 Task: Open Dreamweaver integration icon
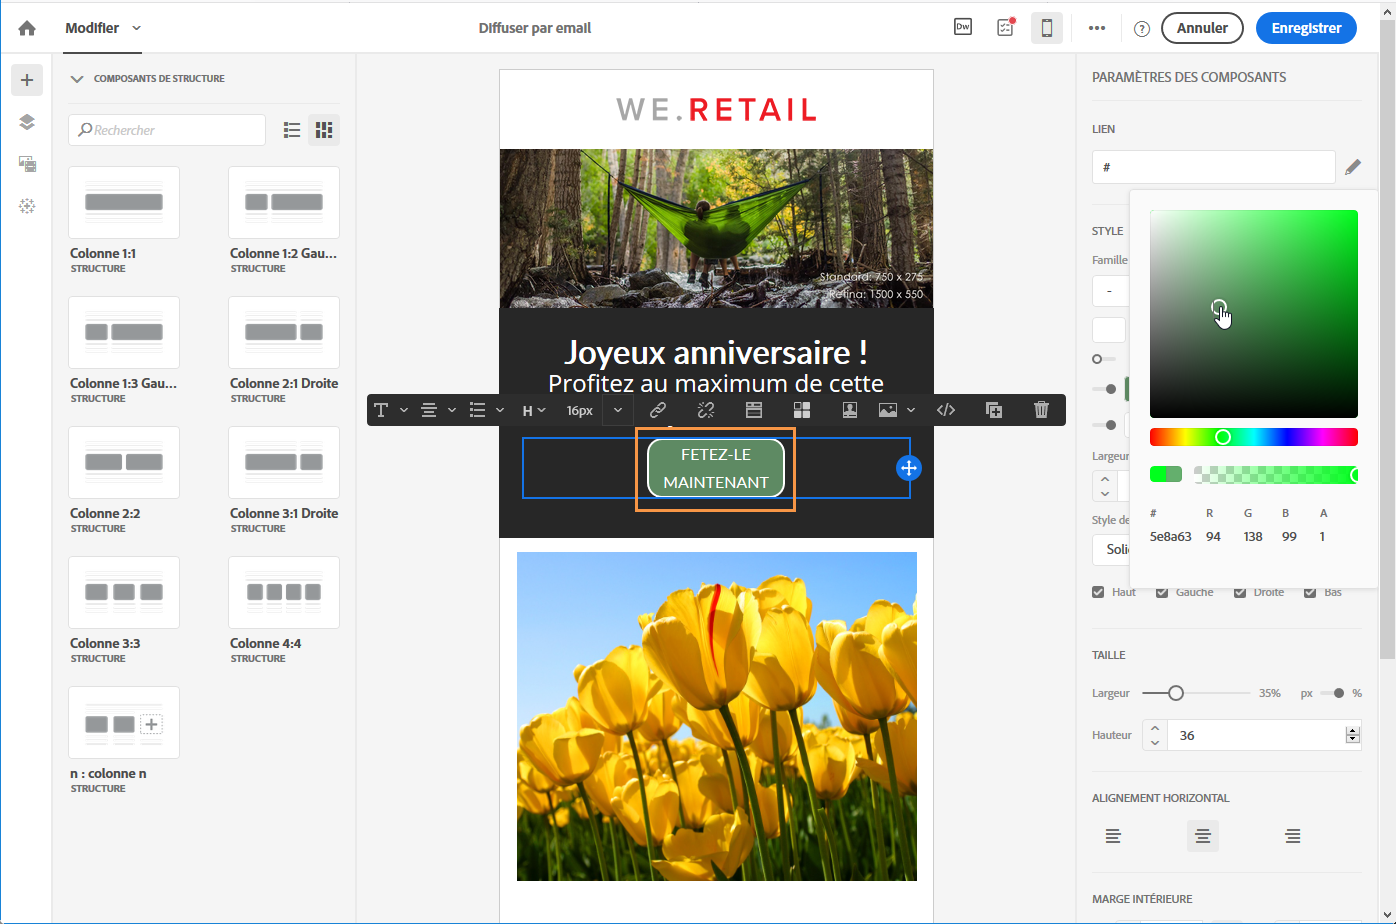[963, 28]
